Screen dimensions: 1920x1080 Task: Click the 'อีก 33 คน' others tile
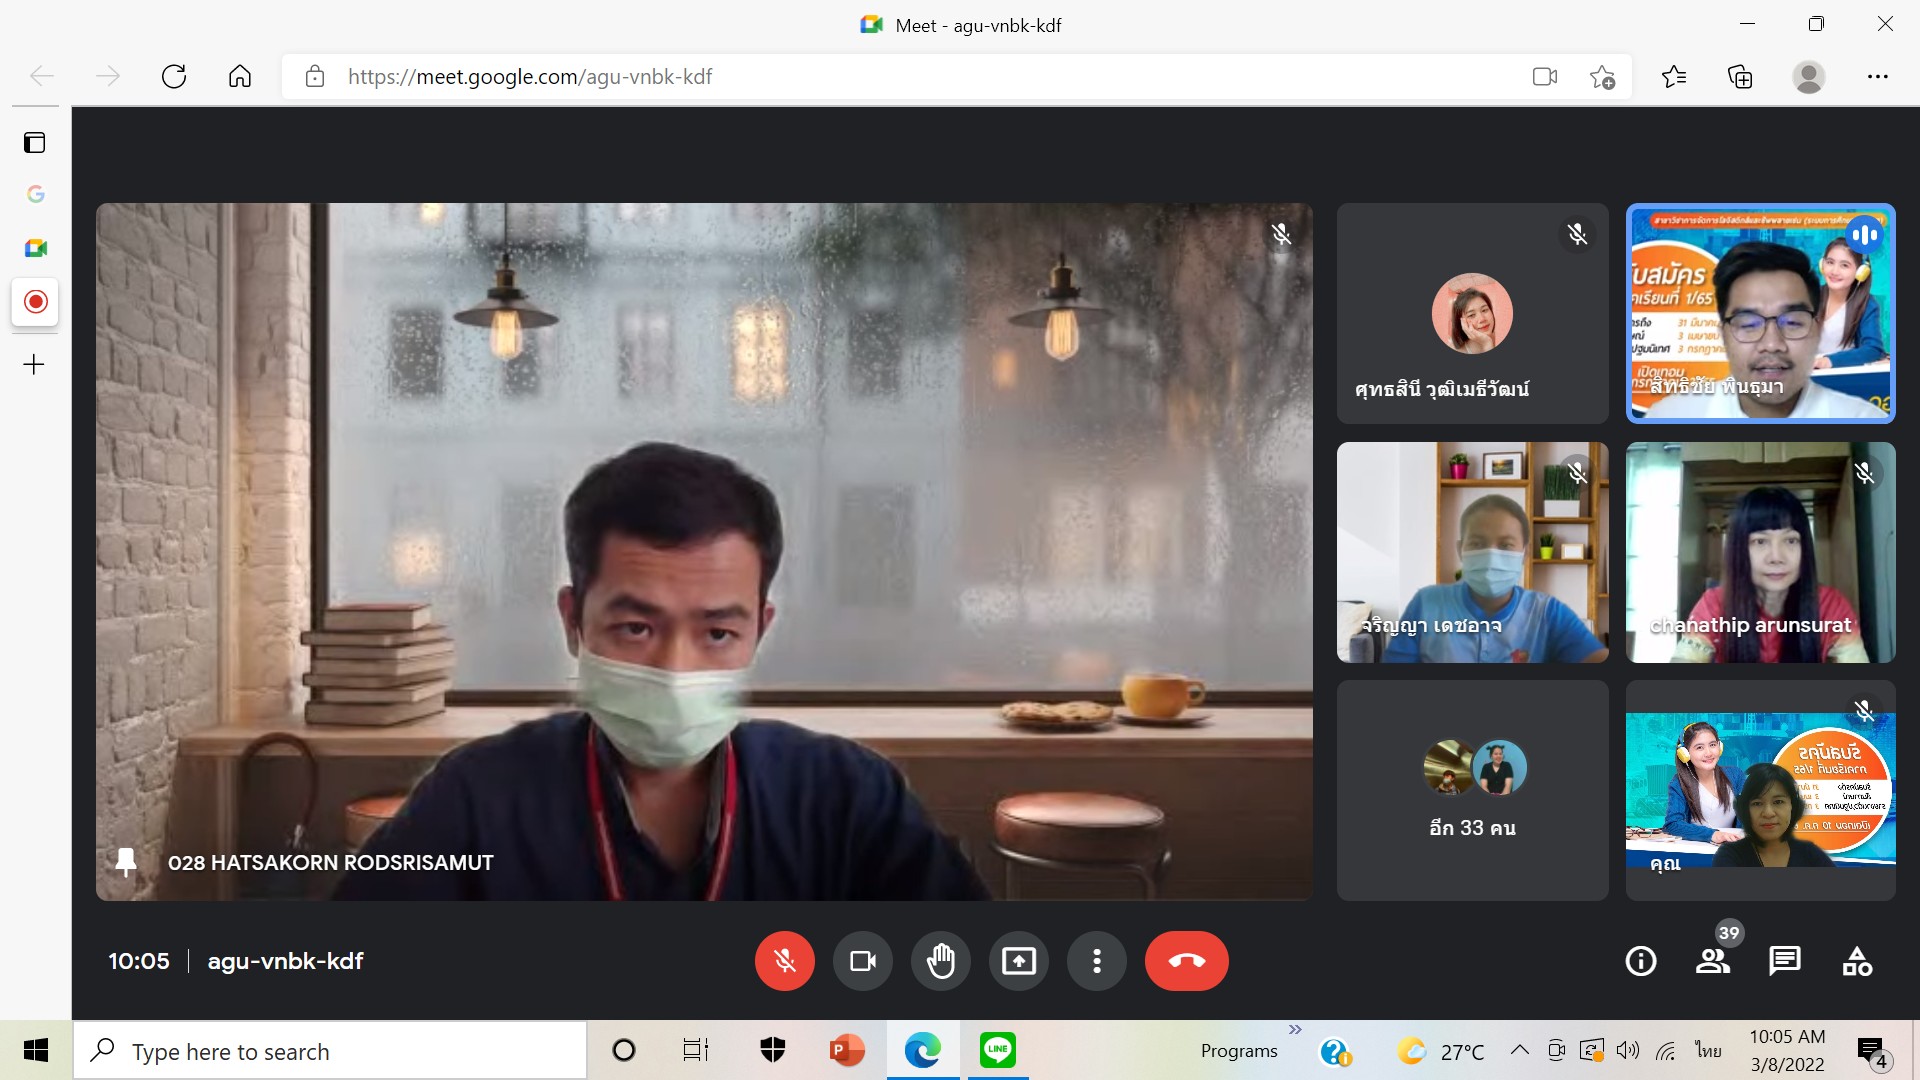(1472, 790)
